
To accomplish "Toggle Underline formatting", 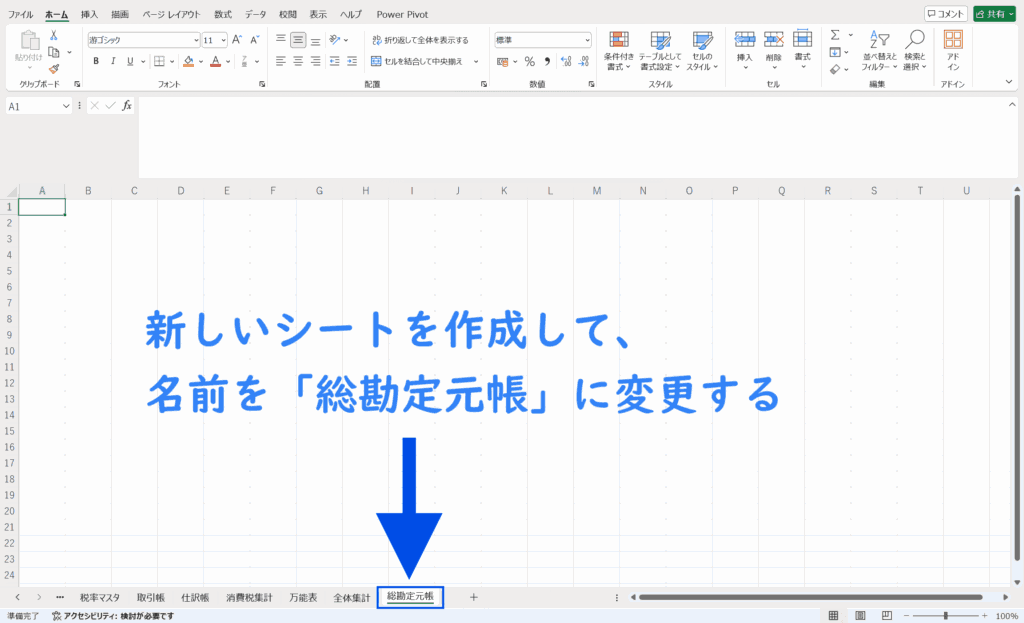I will point(130,61).
